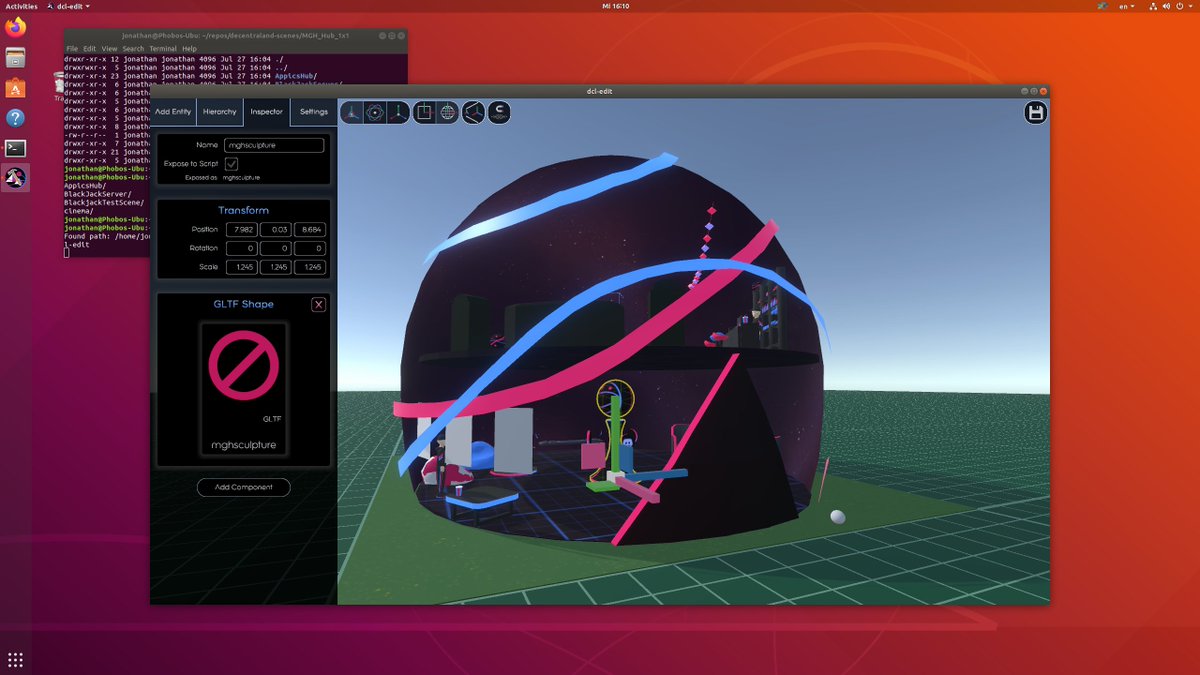
Task: Open Terminal menu in the terminal window
Action: 163,48
